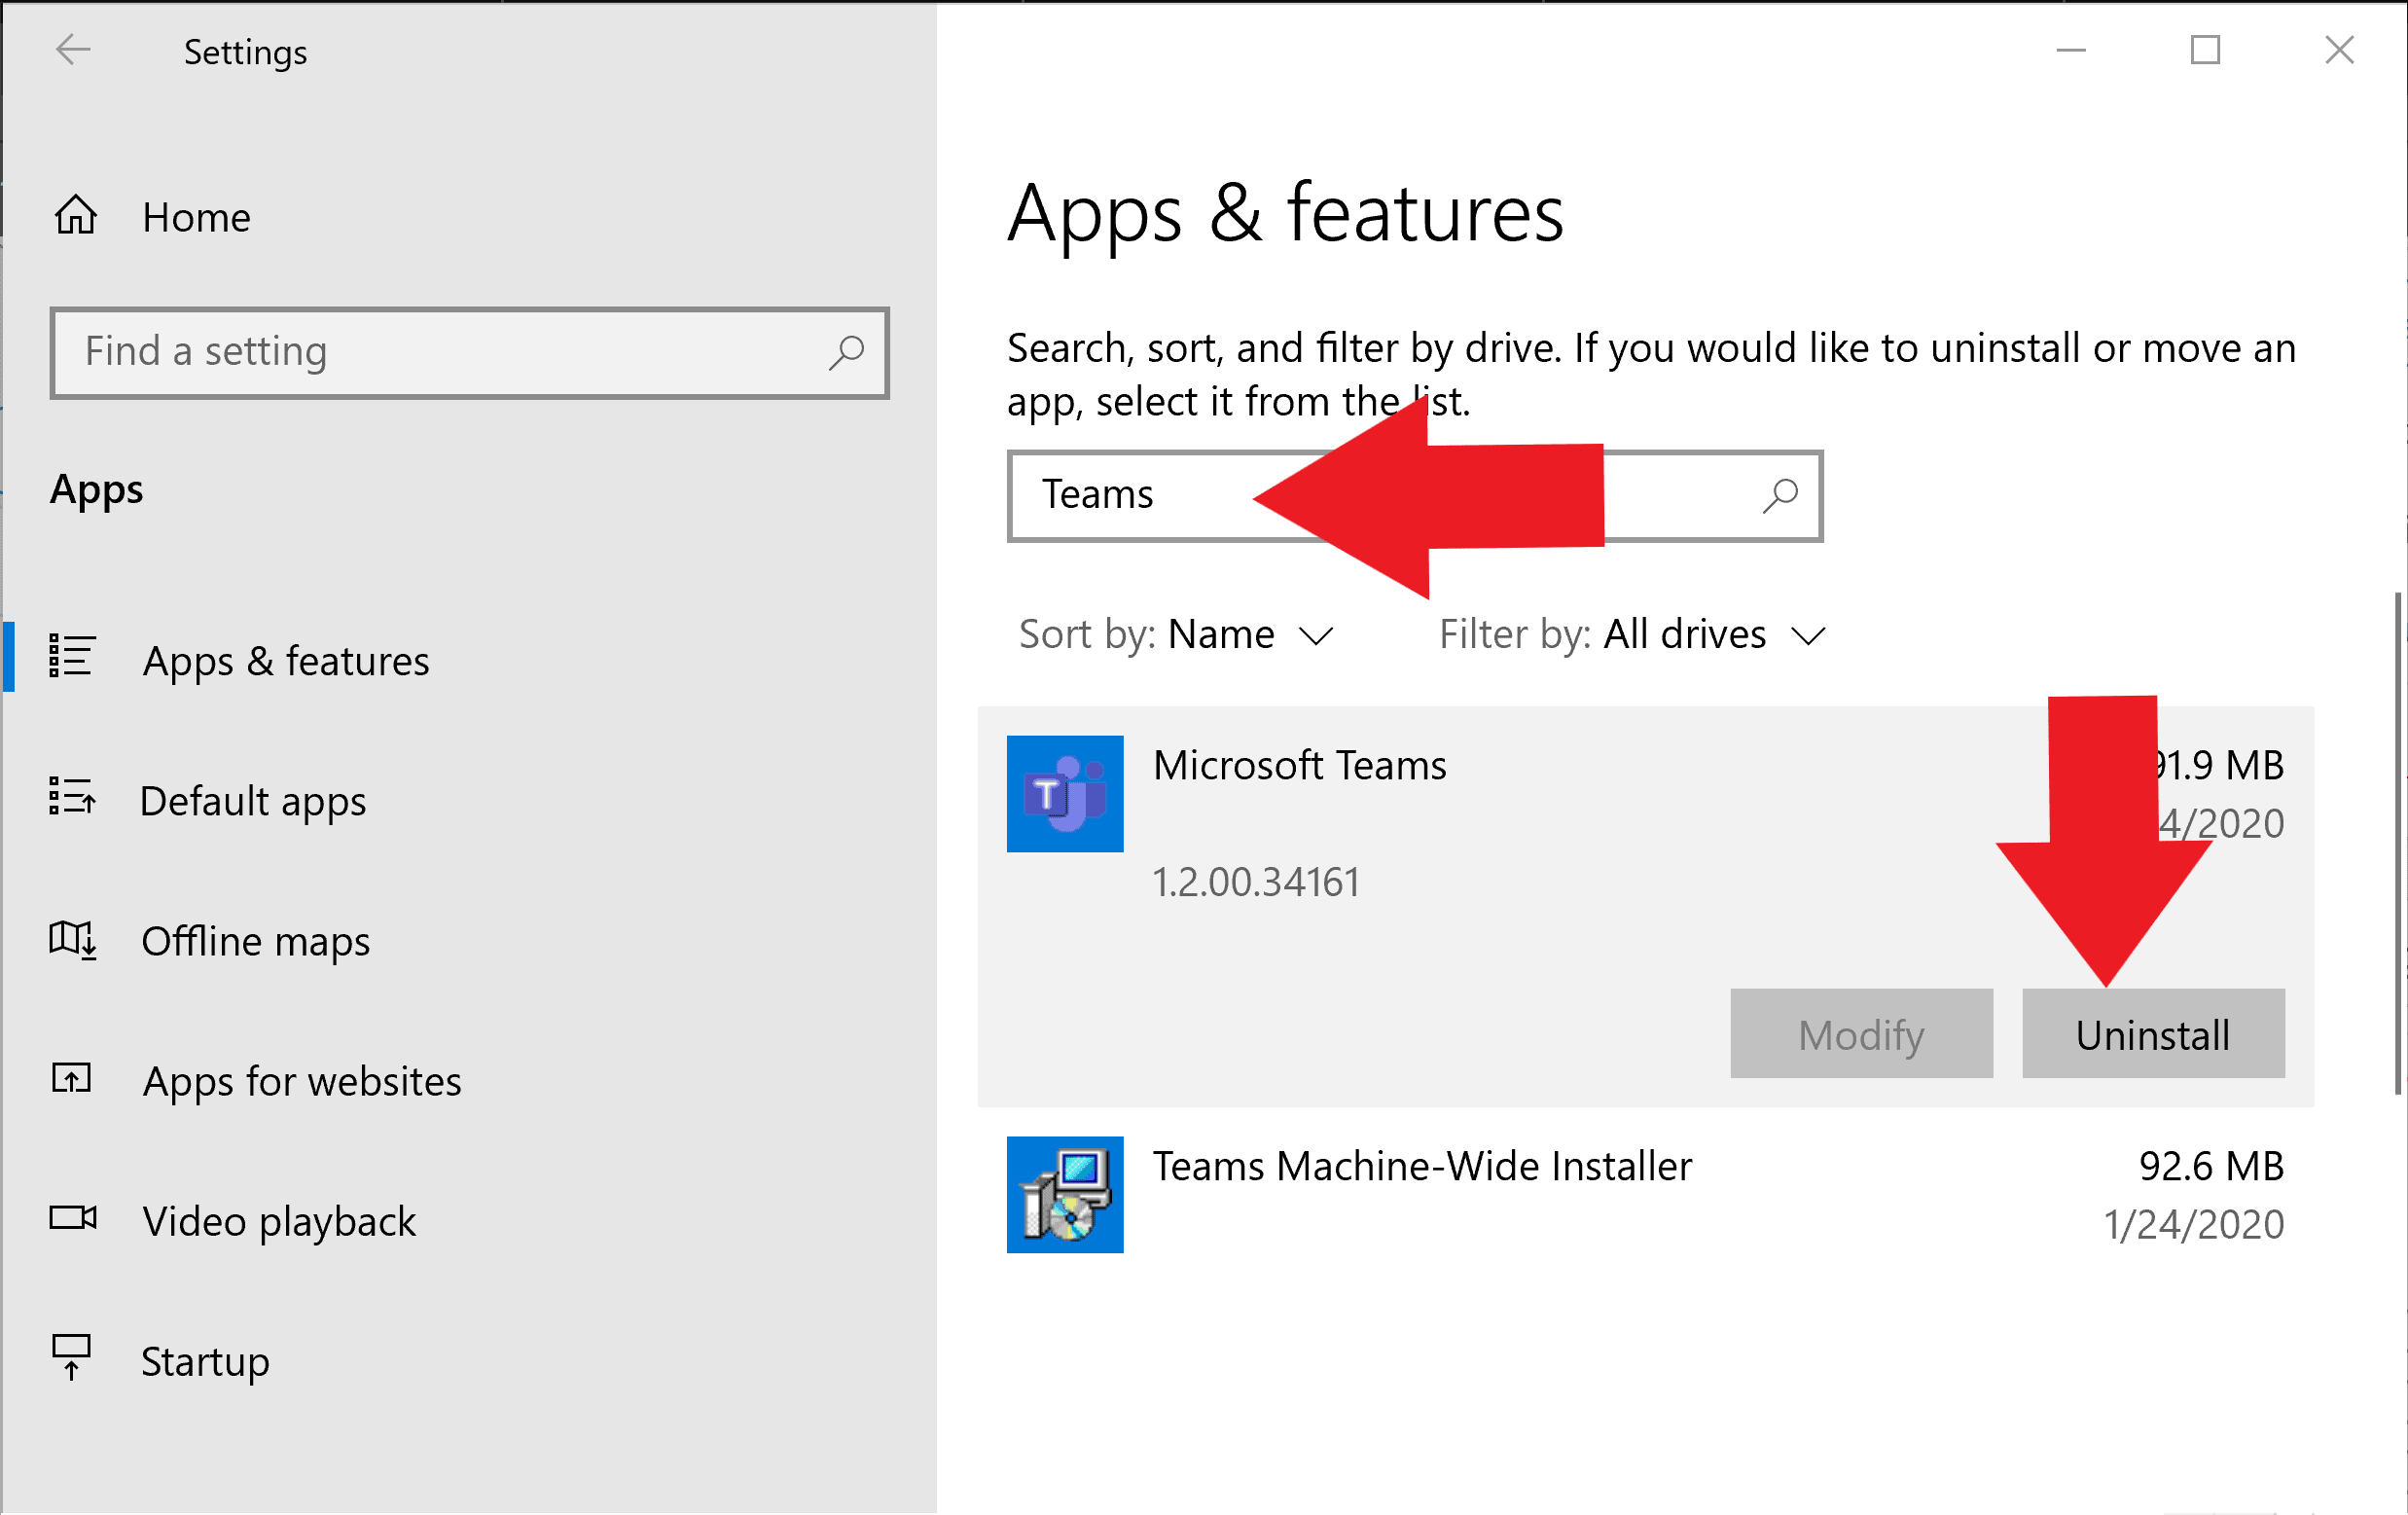Screen dimensions: 2408x1515
Task: Click the Microsoft Teams app icon
Action: [x=1065, y=793]
